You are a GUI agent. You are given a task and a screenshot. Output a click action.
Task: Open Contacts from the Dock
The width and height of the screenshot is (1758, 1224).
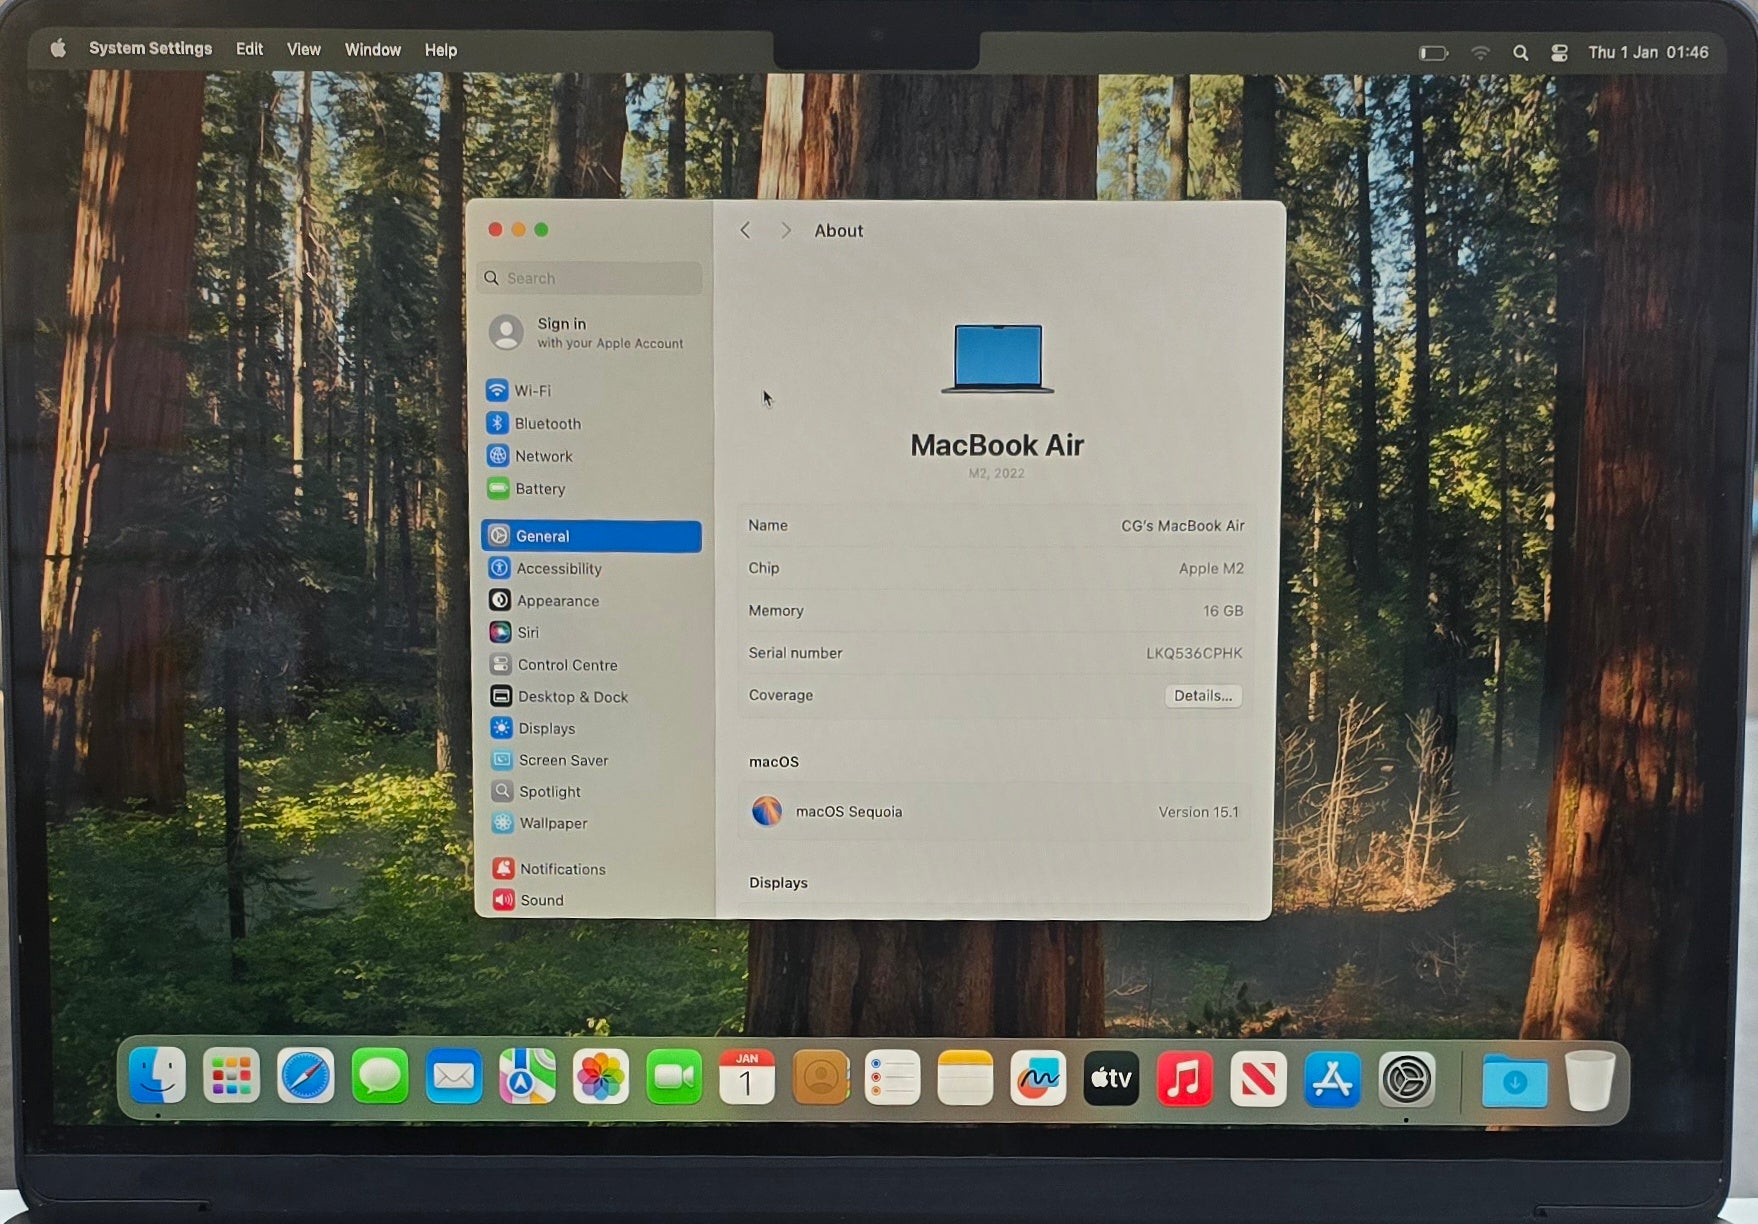[x=820, y=1077]
